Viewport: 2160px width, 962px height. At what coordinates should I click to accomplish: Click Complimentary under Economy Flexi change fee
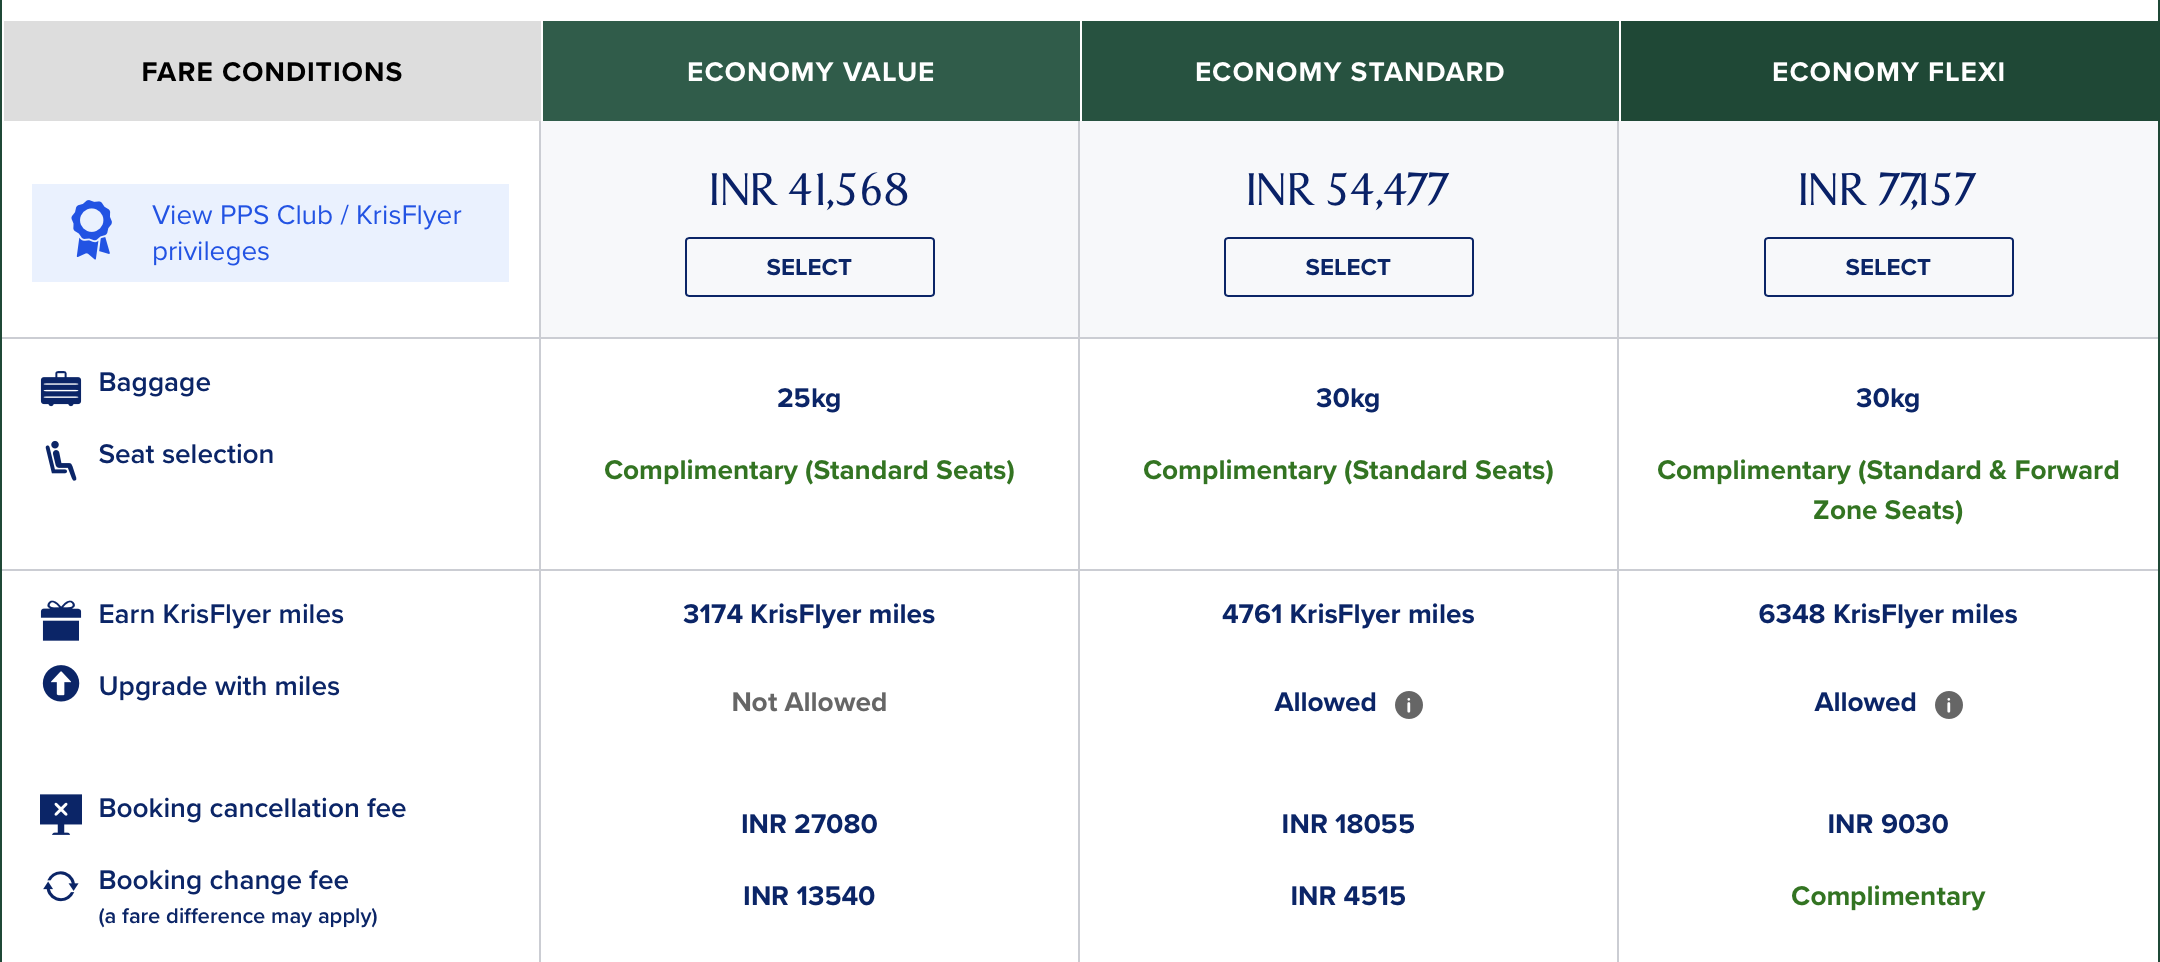(1888, 896)
